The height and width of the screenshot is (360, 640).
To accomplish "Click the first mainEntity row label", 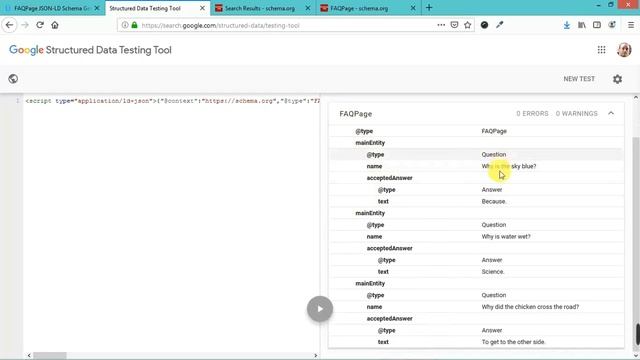I will click(370, 143).
